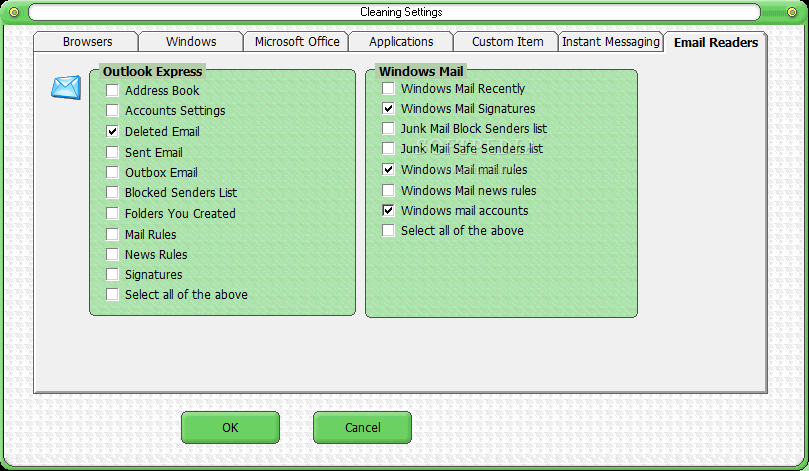Enable Windows Mail news rules
The image size is (809, 471).
[388, 190]
